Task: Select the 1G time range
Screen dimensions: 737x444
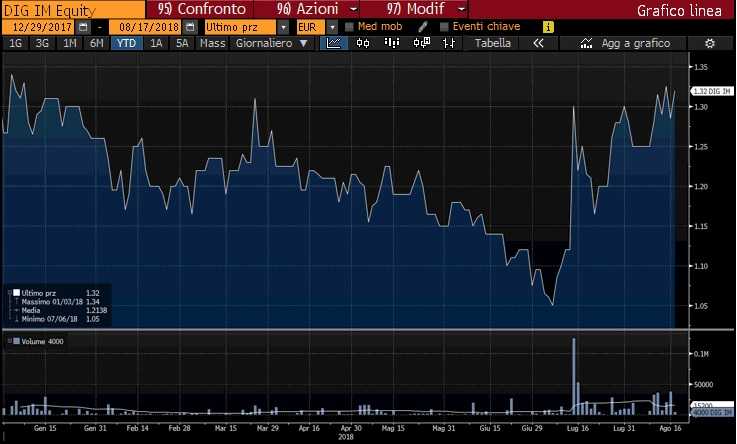Action: [16, 43]
